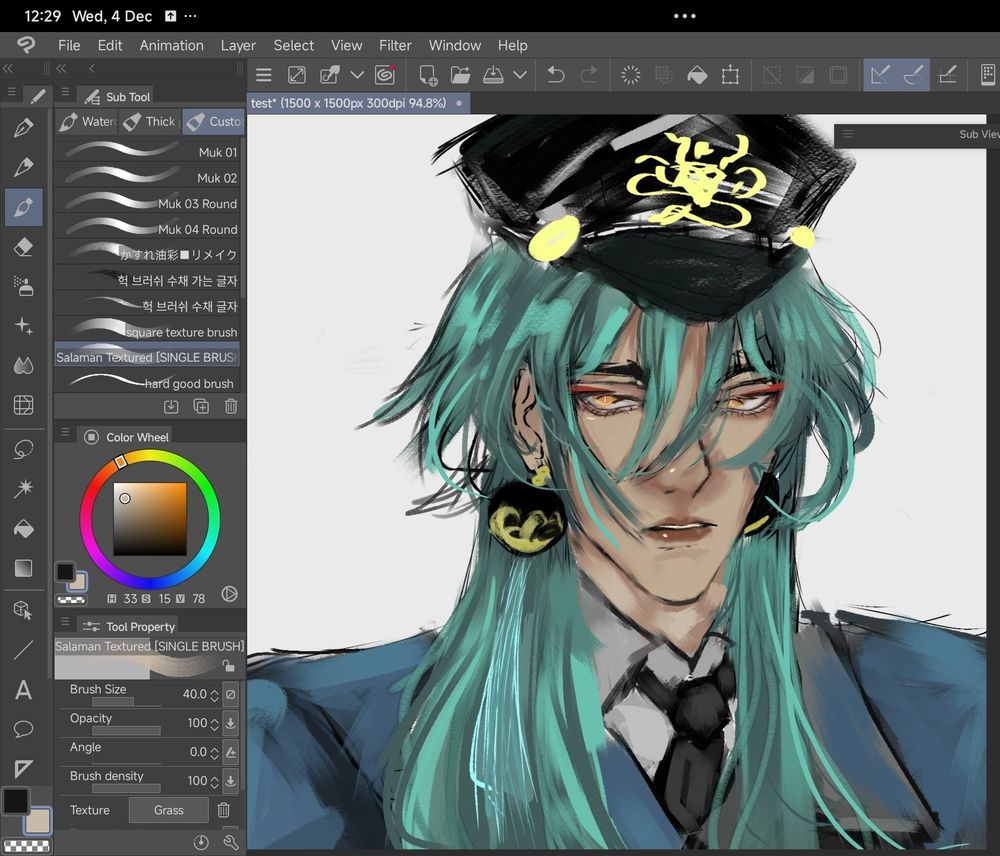
Task: Select the Pencil tool below the Pen tool
Action: pos(24,168)
